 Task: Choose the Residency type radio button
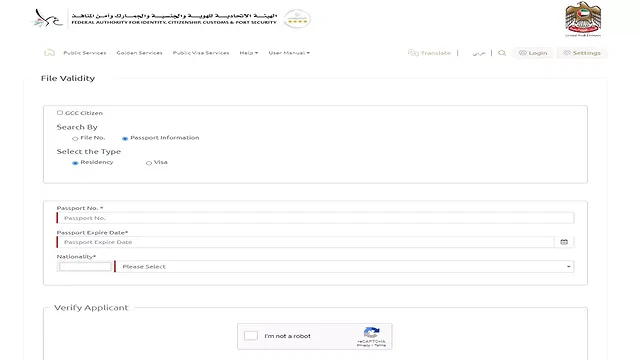click(75, 163)
